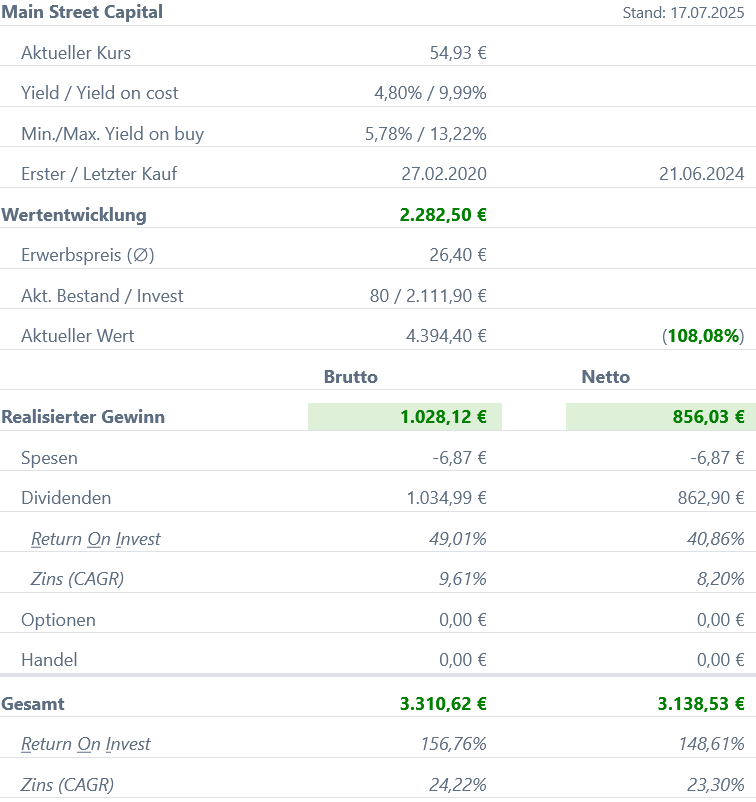This screenshot has height=802, width=756.
Task: Select the first purchase date 27.02.2020
Action: point(444,174)
